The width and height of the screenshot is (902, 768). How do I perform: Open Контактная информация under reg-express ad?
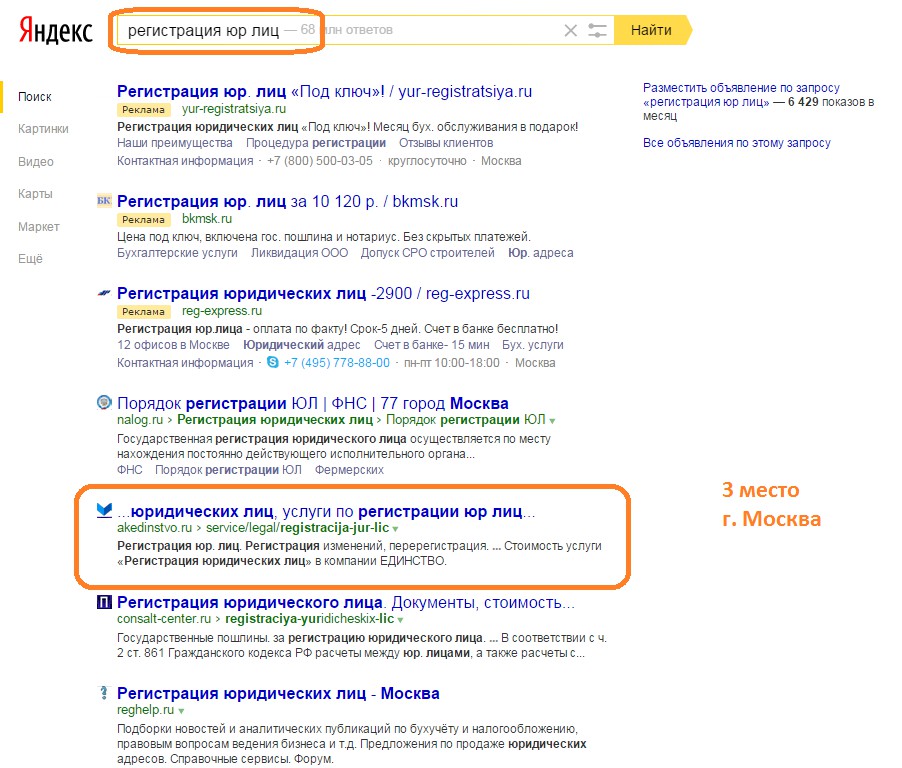pyautogui.click(x=185, y=363)
